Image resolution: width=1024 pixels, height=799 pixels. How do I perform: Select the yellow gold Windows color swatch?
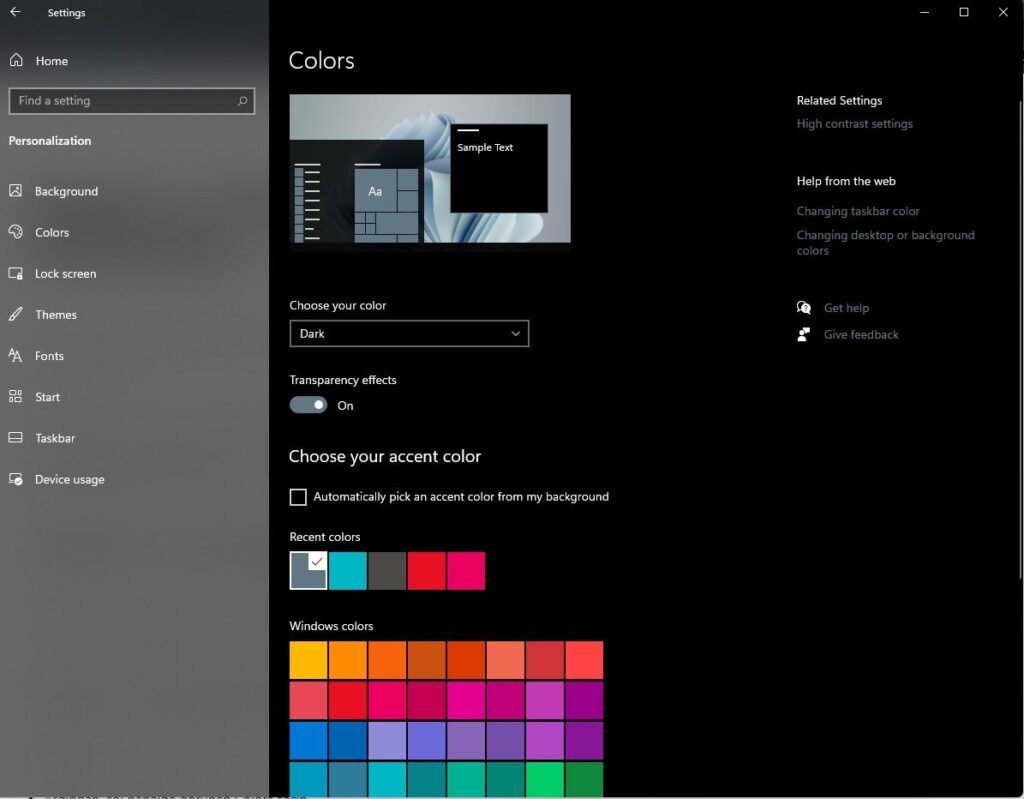[x=308, y=660]
